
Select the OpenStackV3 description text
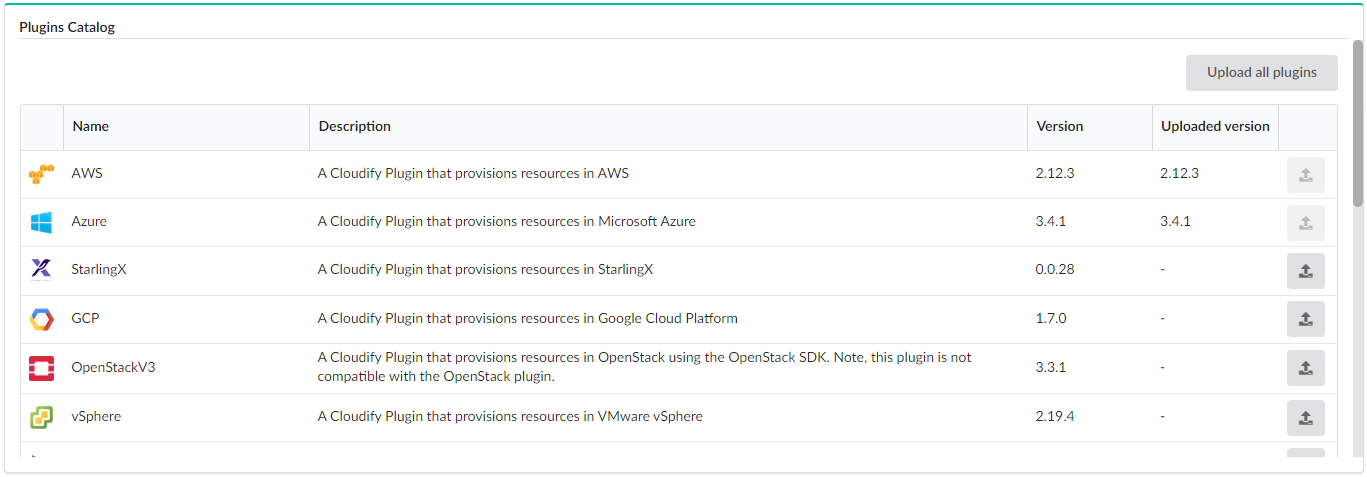point(645,367)
